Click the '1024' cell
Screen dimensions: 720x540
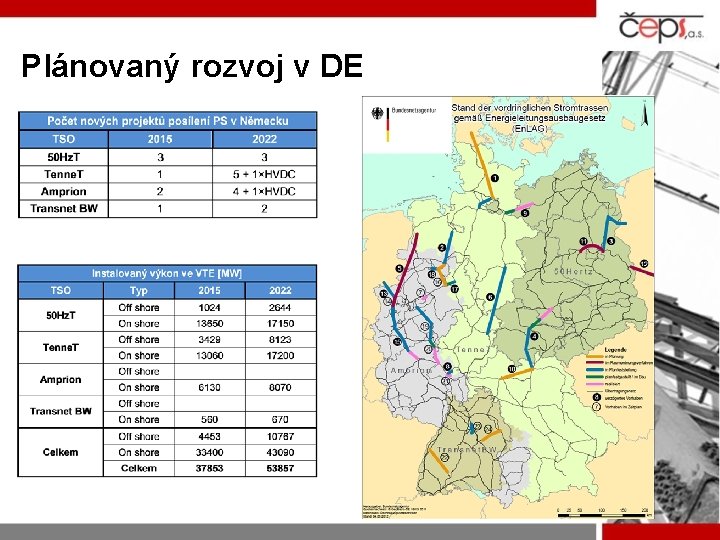(x=209, y=308)
